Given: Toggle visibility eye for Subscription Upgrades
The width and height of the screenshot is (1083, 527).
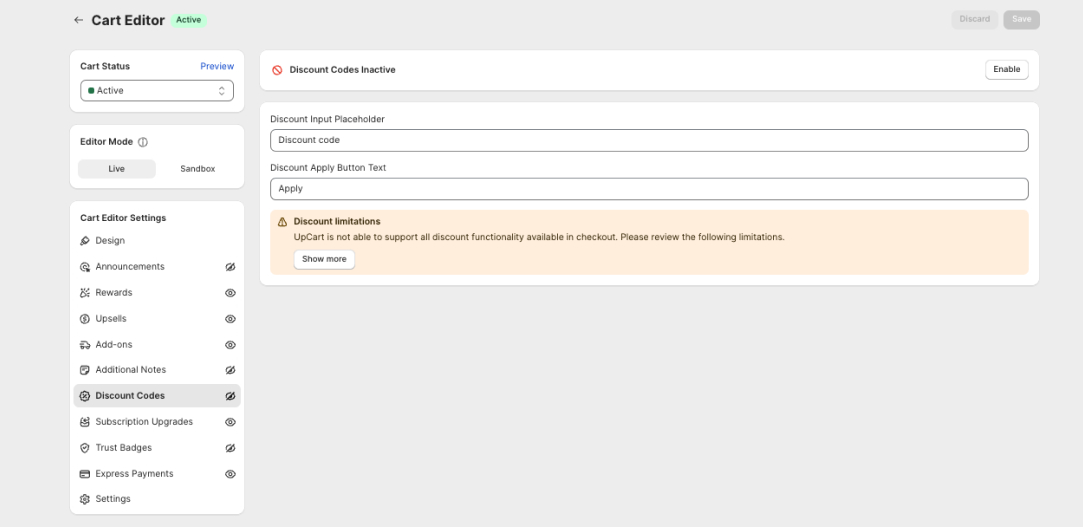Looking at the screenshot, I should (x=230, y=422).
